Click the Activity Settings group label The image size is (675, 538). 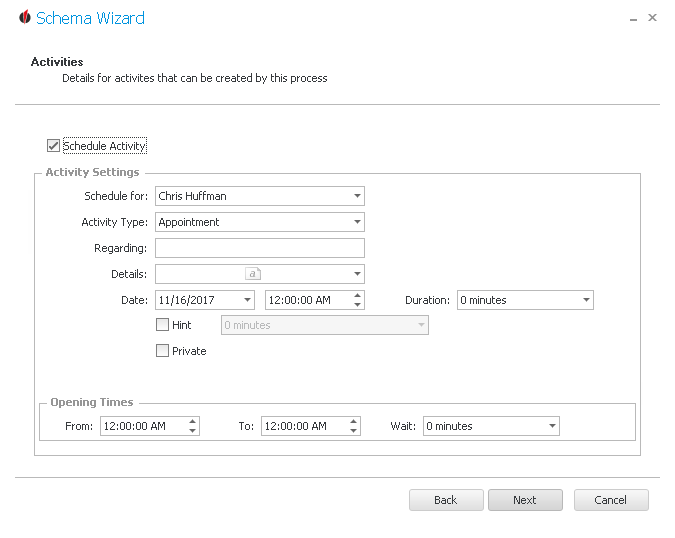point(93,172)
